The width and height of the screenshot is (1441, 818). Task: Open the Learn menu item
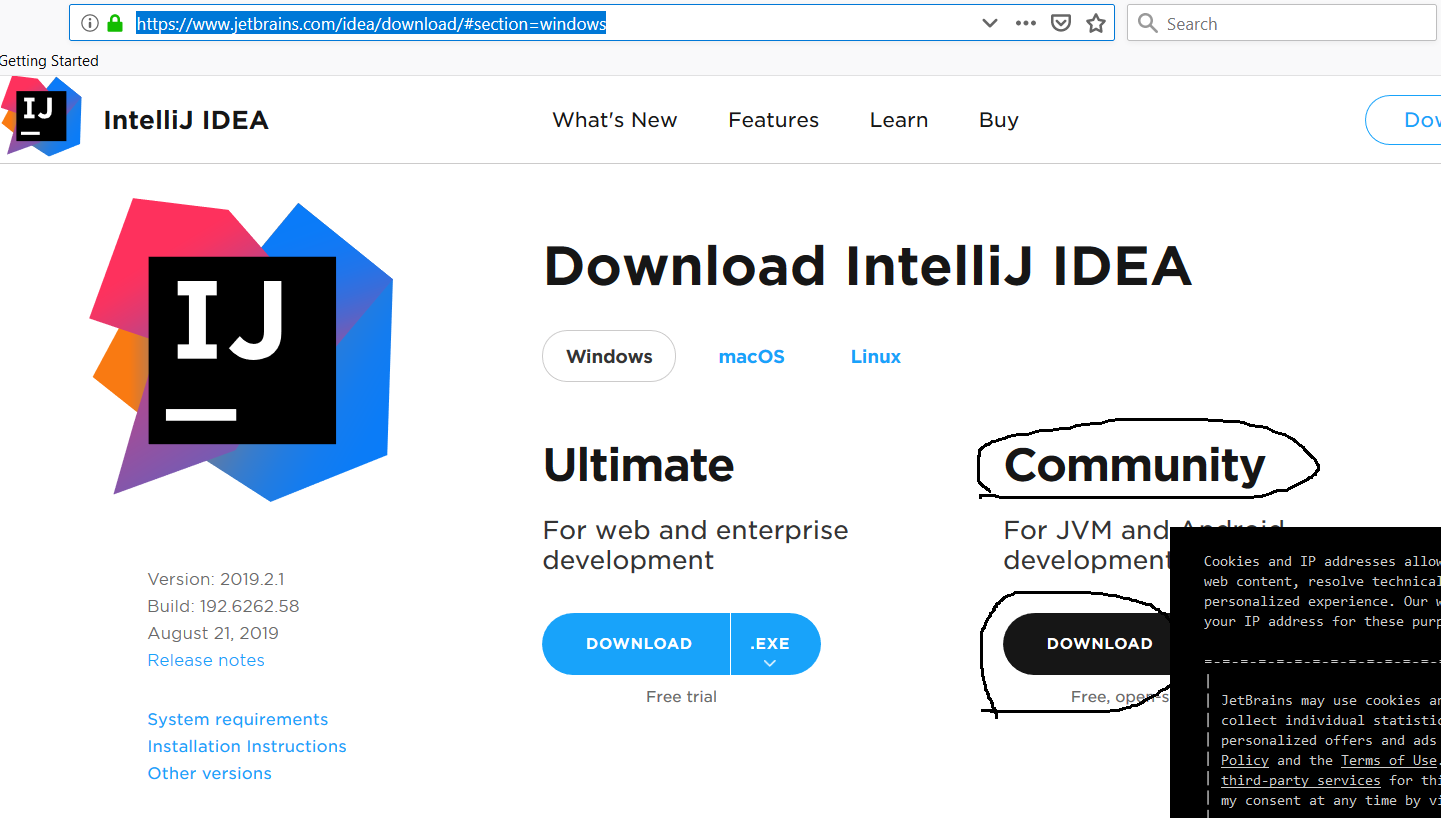[x=899, y=120]
